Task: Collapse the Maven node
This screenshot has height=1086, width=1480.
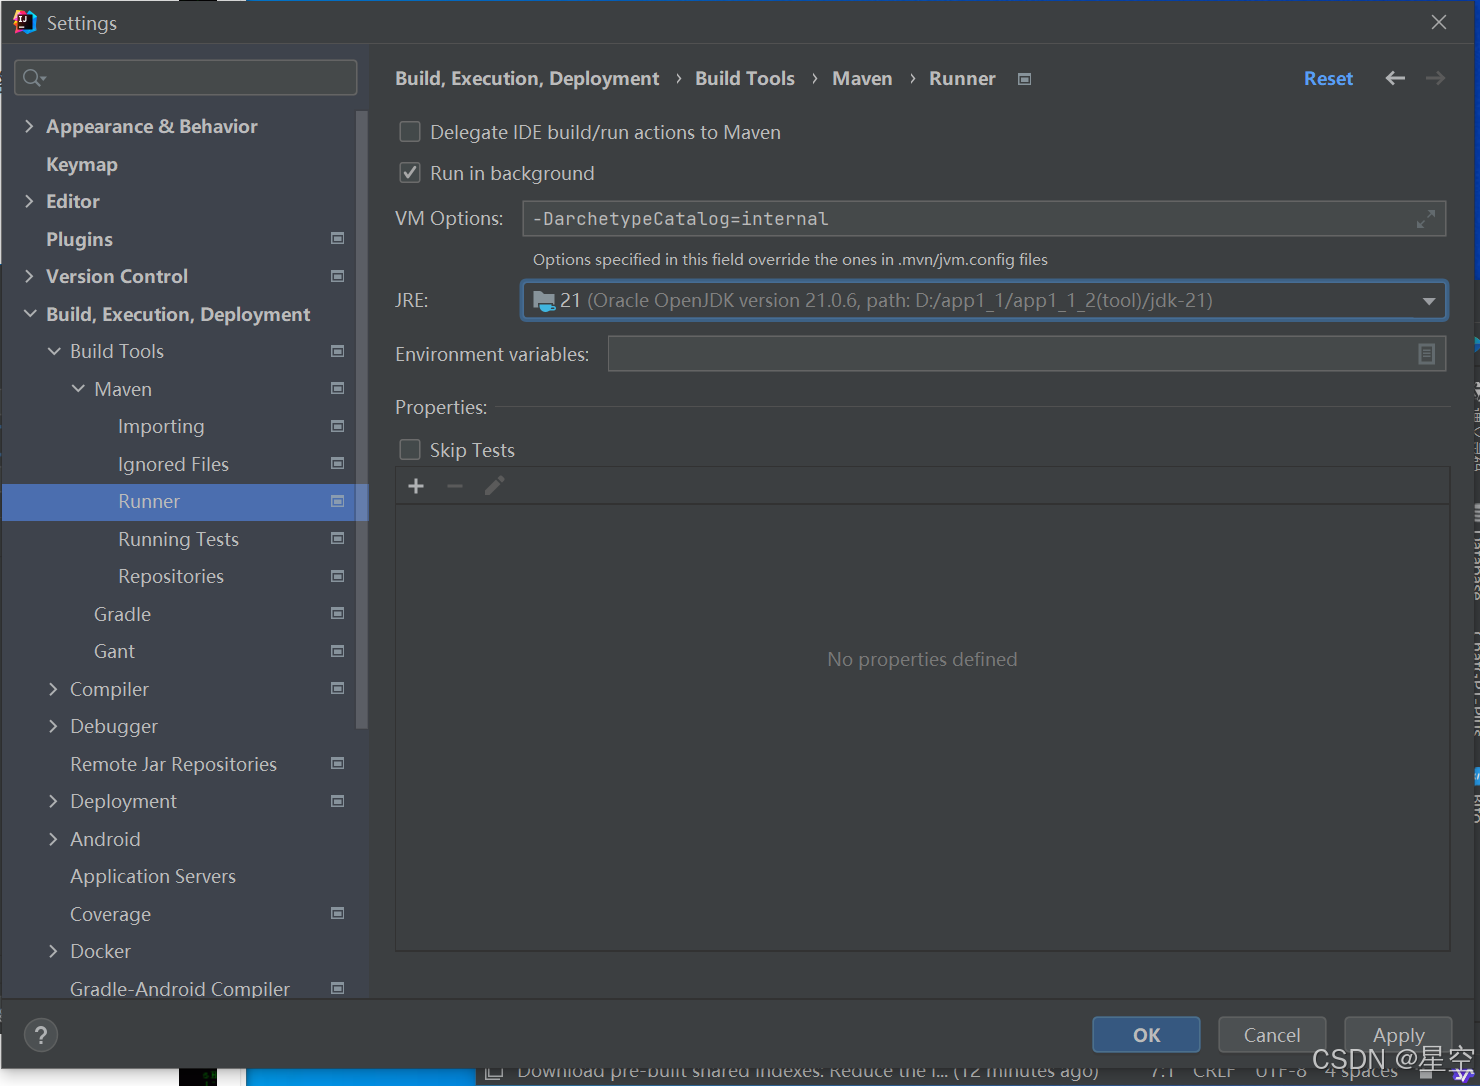Action: tap(78, 389)
